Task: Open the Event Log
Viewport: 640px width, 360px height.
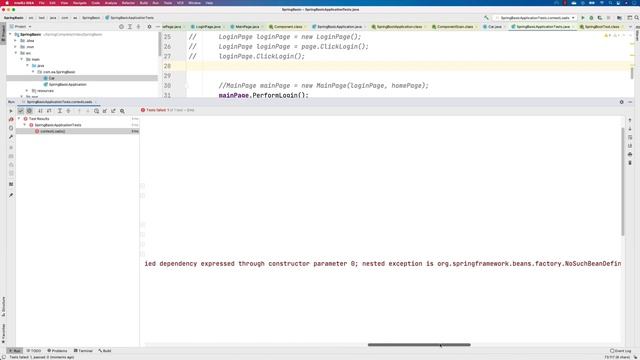Action: [x=621, y=351]
